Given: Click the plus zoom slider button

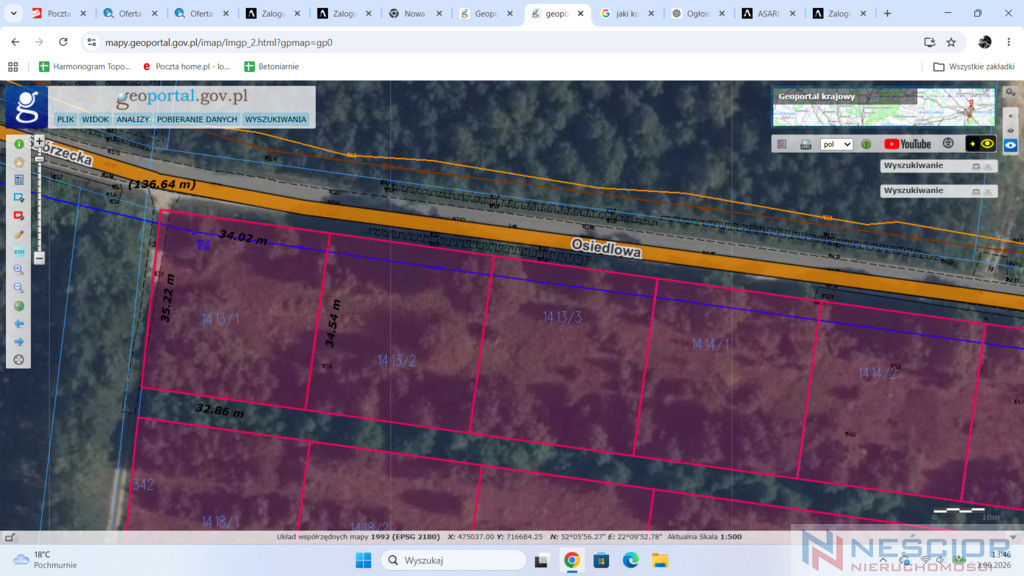Looking at the screenshot, I should click(39, 141).
